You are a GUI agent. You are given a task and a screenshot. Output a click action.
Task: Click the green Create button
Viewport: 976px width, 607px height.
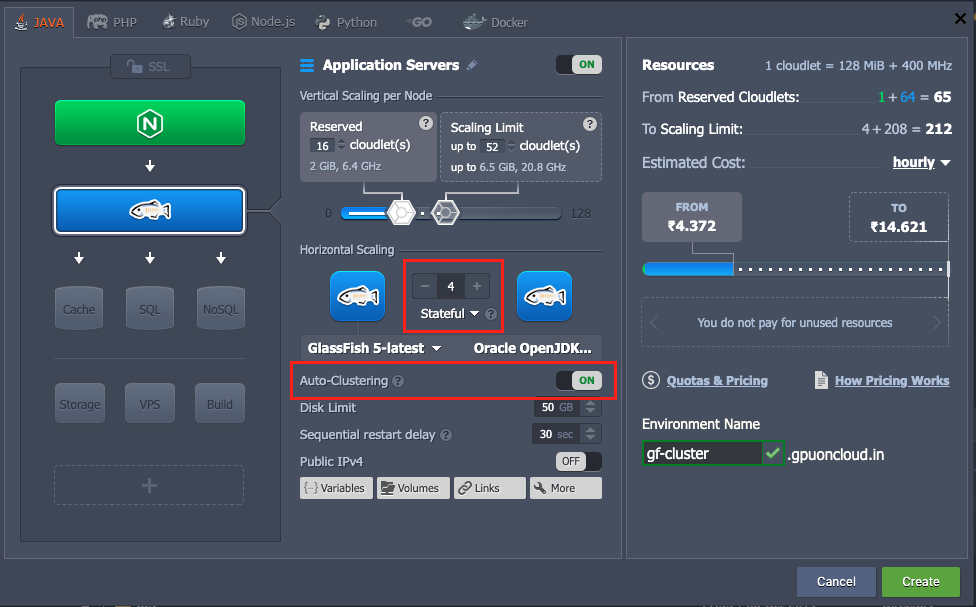coord(920,581)
